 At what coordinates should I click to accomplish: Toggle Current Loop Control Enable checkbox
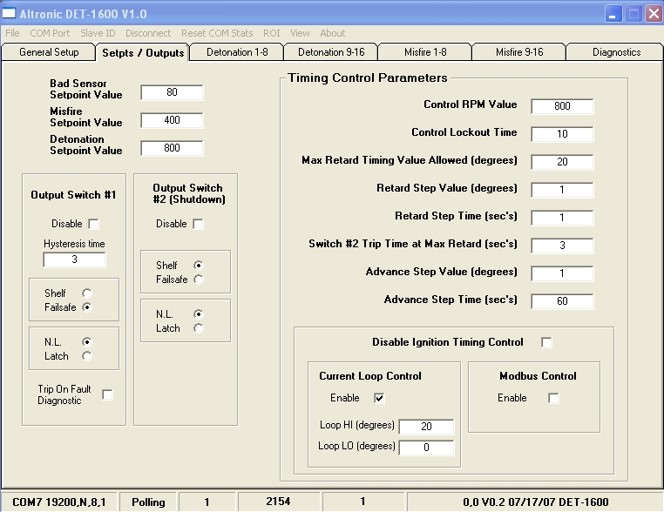379,398
